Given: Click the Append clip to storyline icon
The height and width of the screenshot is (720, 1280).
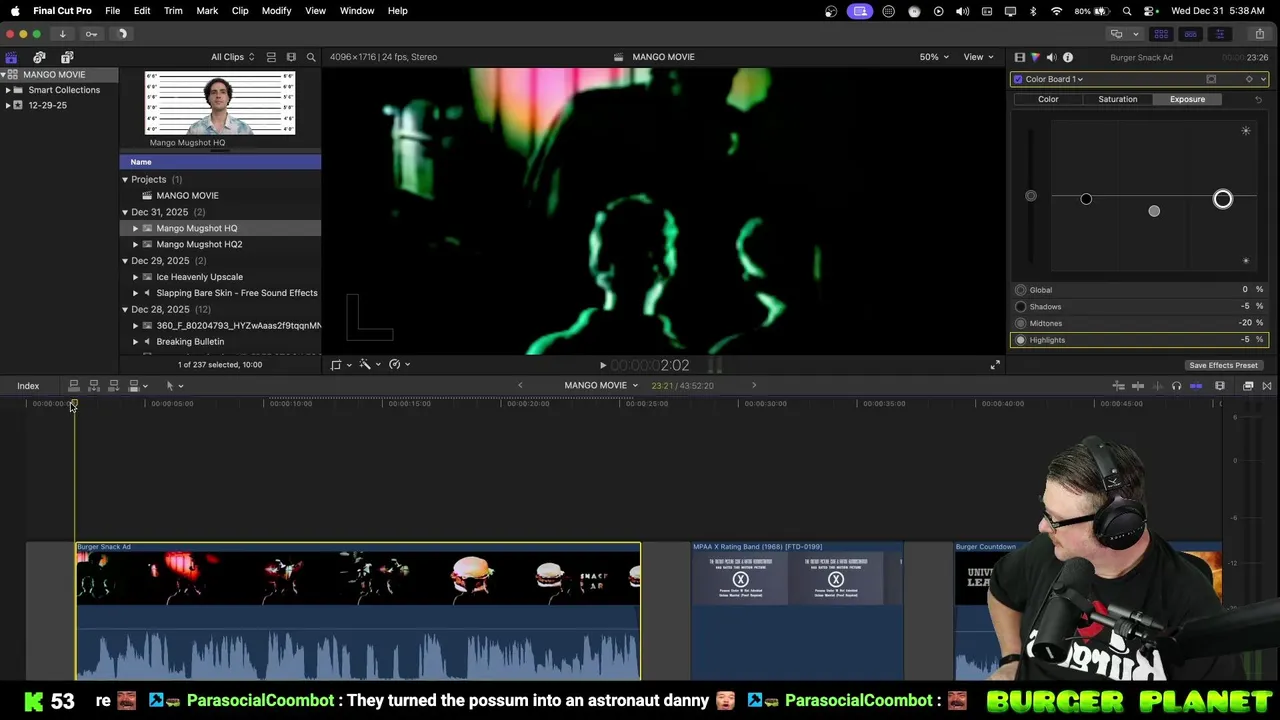Looking at the screenshot, I should coord(113,386).
